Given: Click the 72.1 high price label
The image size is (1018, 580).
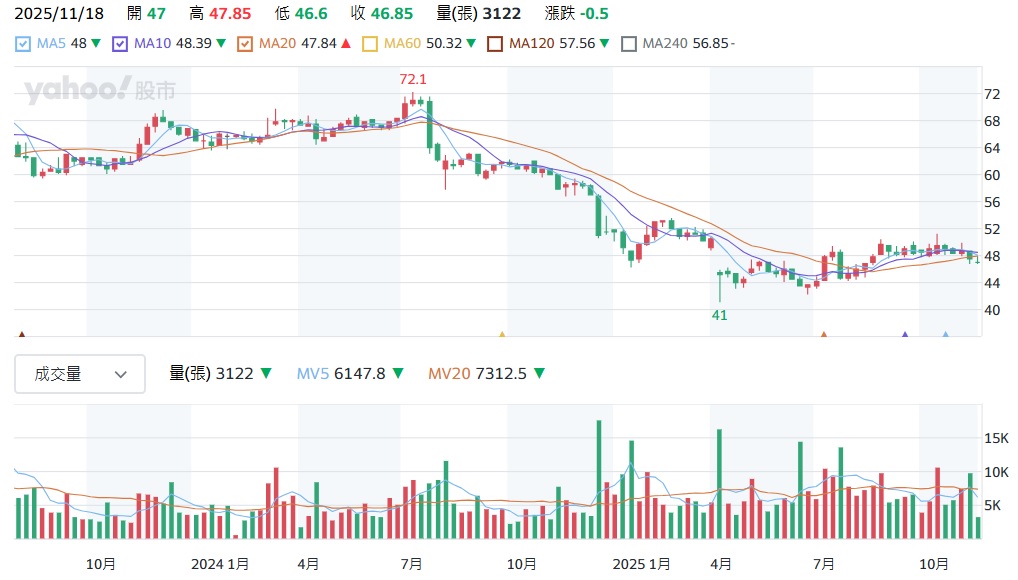Looking at the screenshot, I should coord(412,79).
